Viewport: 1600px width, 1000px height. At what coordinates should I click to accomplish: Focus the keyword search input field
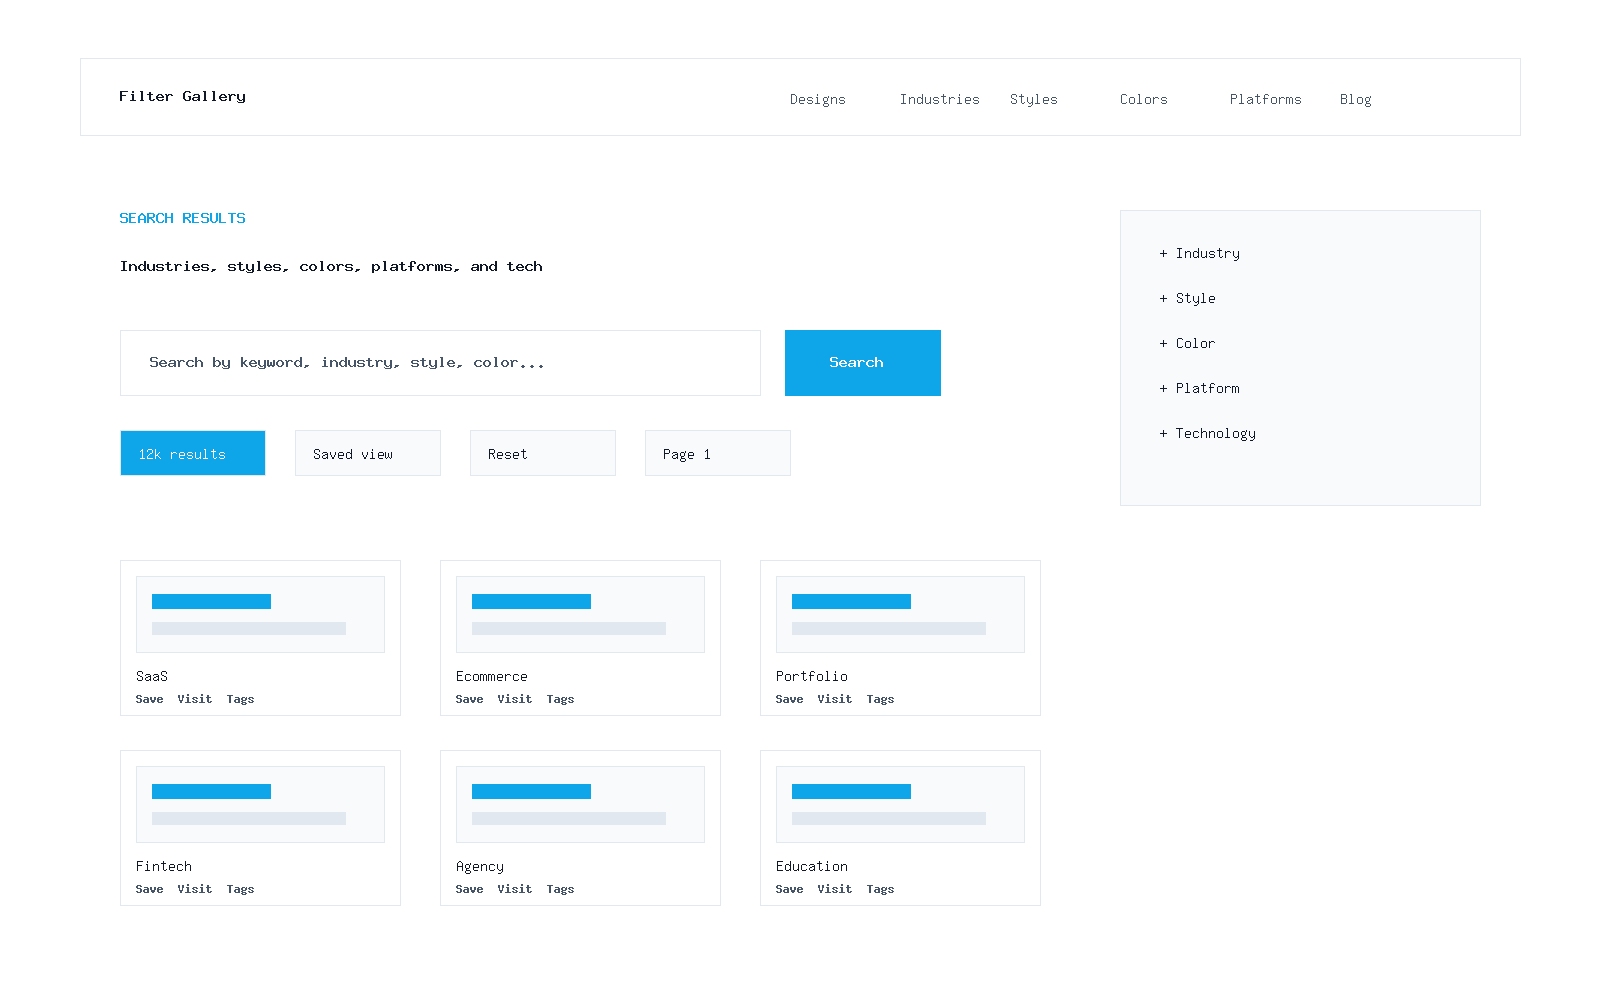pyautogui.click(x=440, y=363)
